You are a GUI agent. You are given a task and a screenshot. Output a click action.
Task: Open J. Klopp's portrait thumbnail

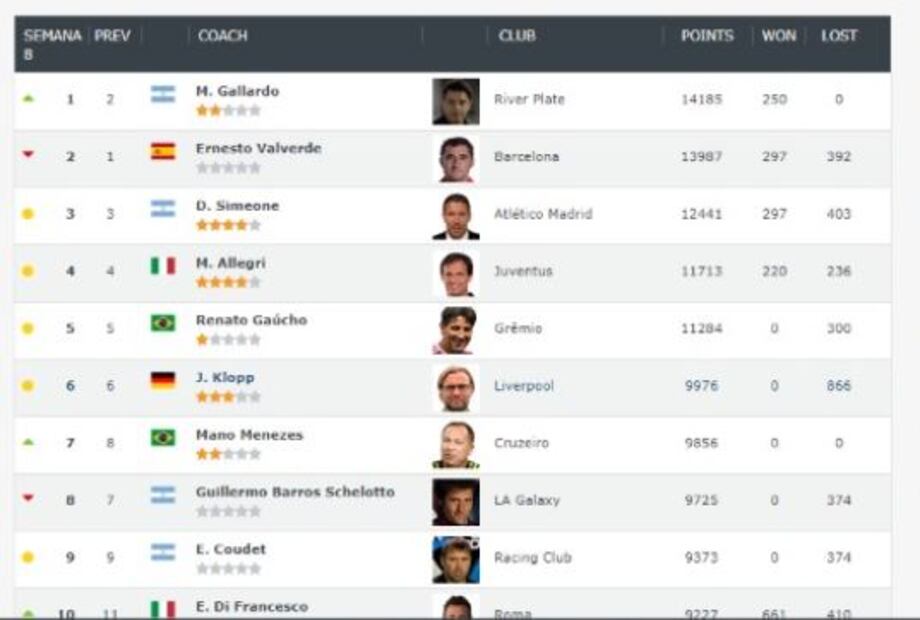[x=455, y=388]
